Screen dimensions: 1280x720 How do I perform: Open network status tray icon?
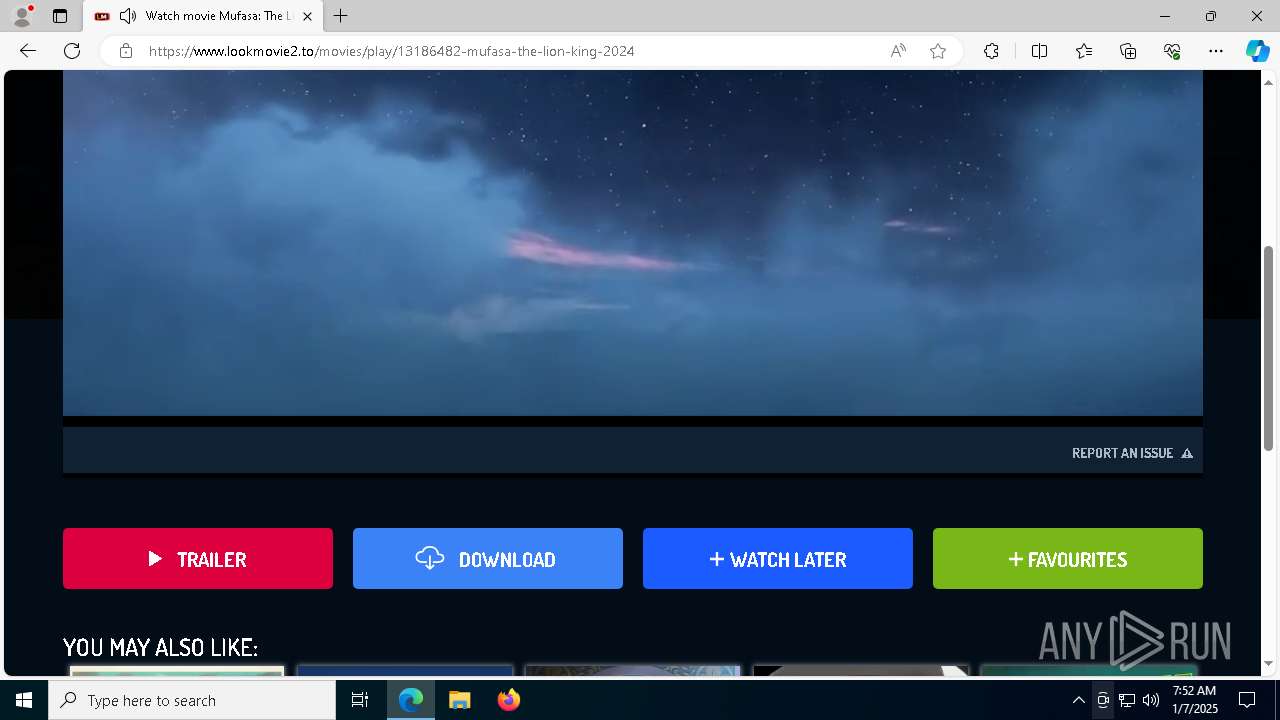[x=1127, y=700]
